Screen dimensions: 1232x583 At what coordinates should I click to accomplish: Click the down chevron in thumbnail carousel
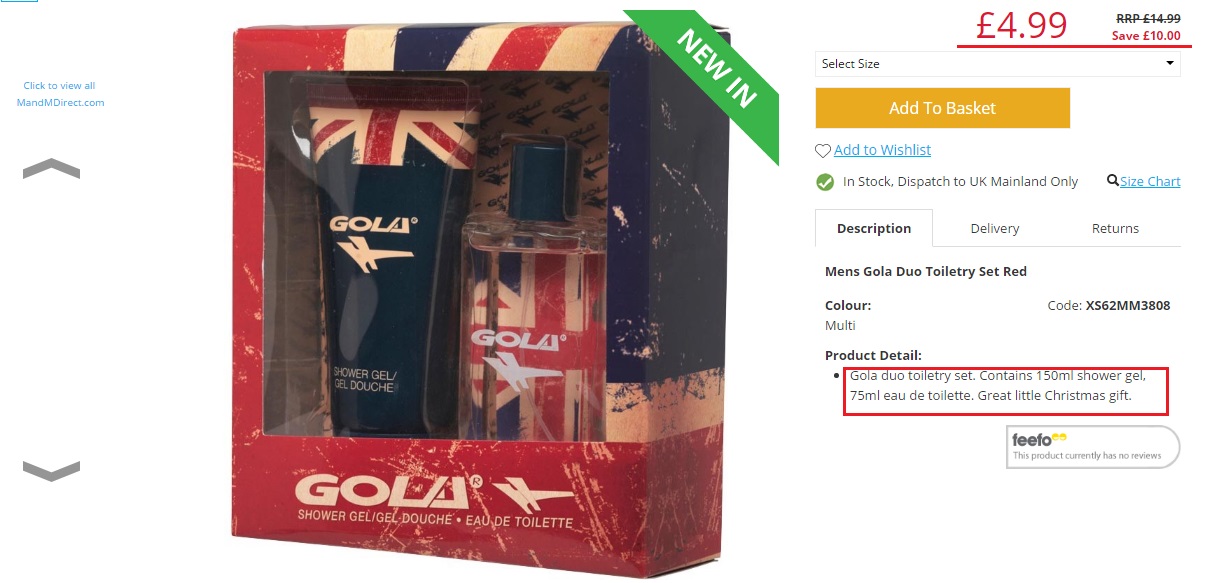coord(51,470)
